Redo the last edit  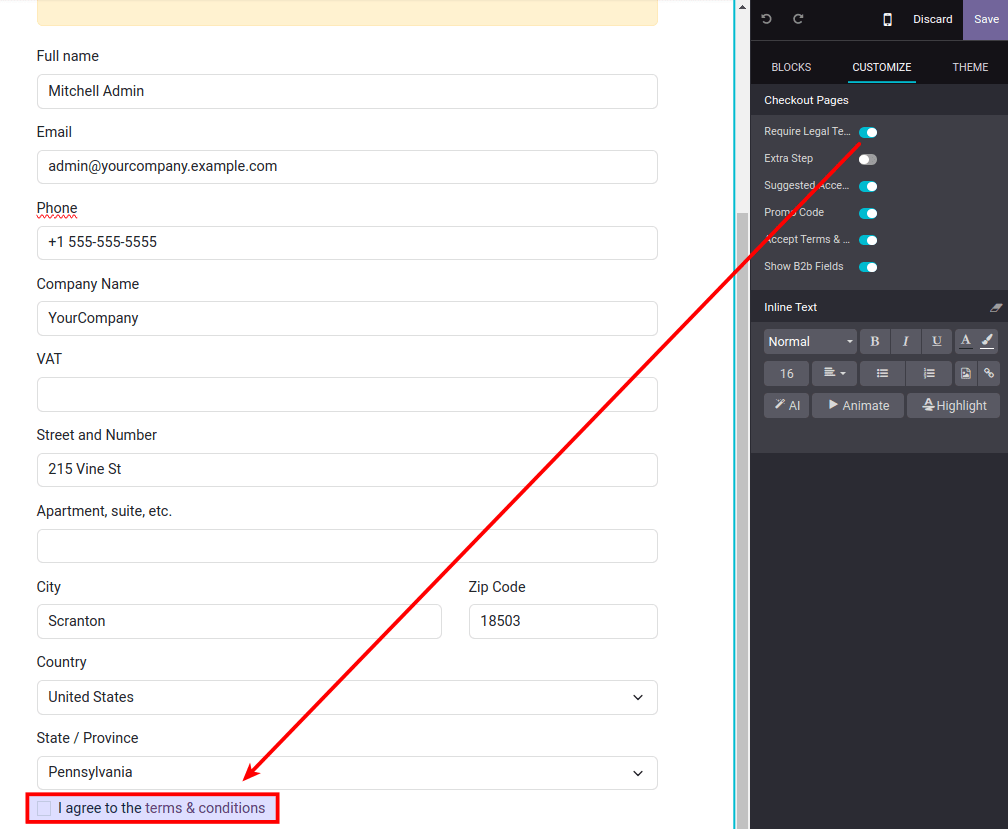[798, 19]
